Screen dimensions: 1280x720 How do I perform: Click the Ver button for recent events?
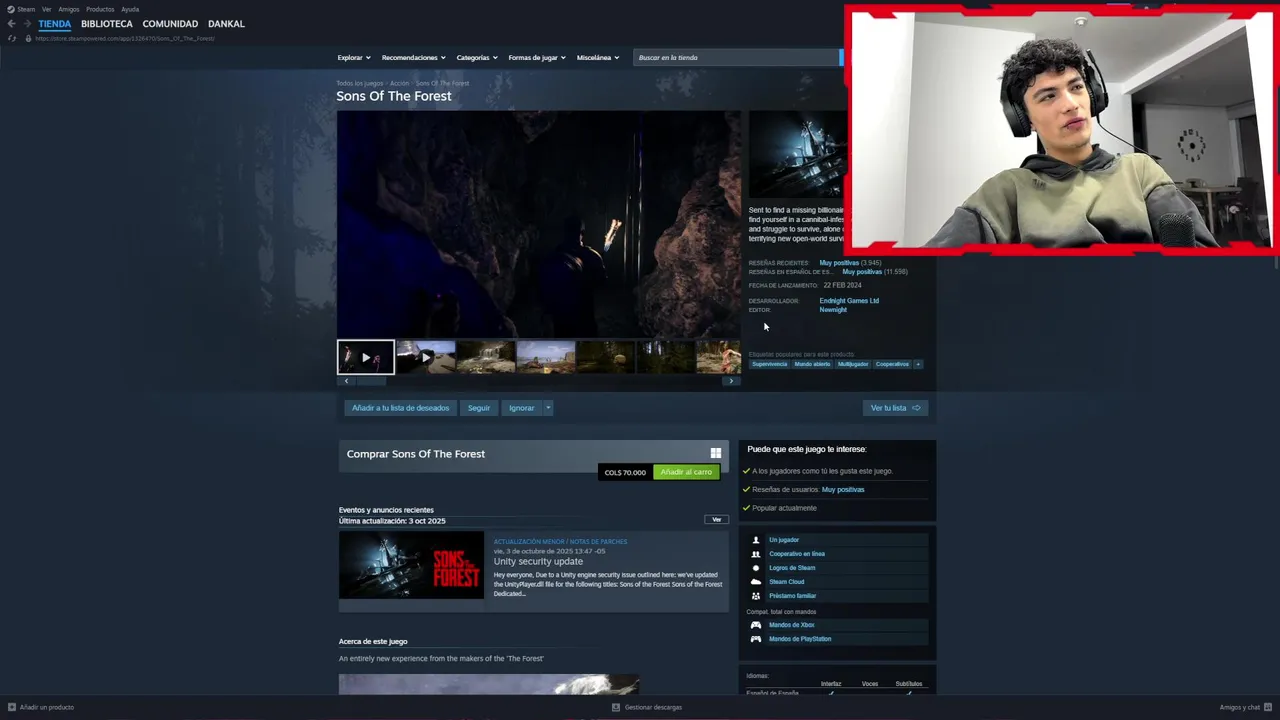pyautogui.click(x=716, y=520)
